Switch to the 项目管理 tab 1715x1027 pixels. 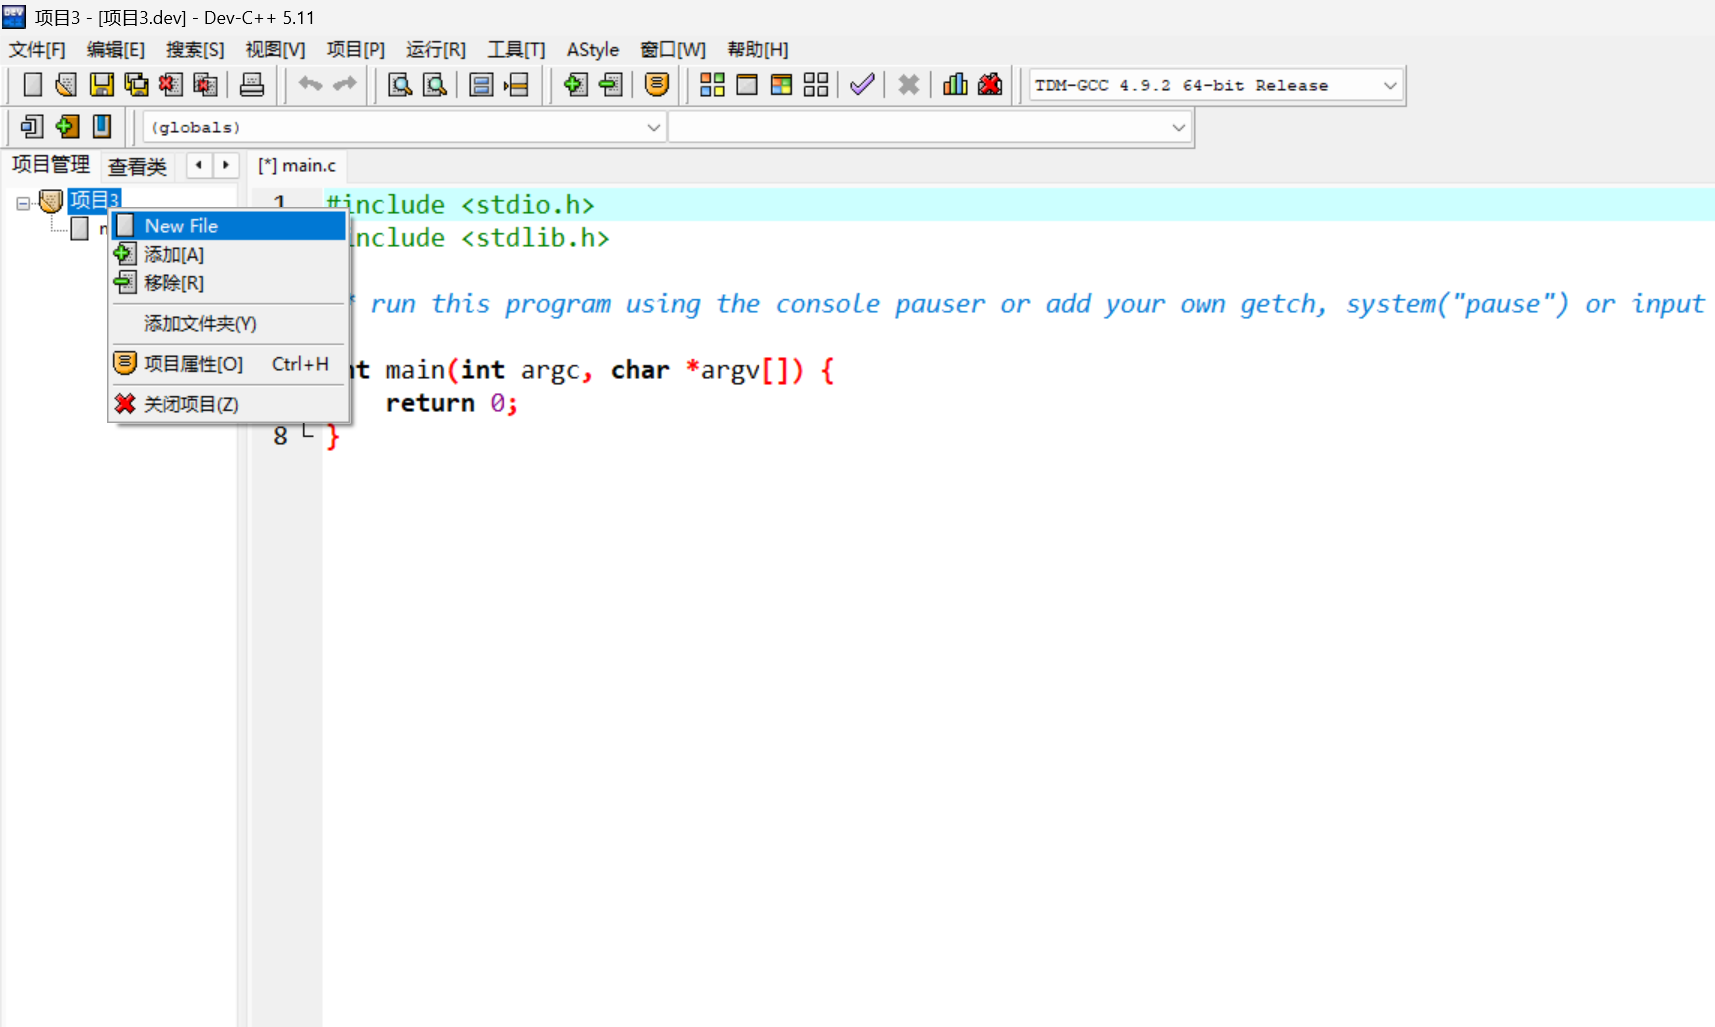coord(50,165)
